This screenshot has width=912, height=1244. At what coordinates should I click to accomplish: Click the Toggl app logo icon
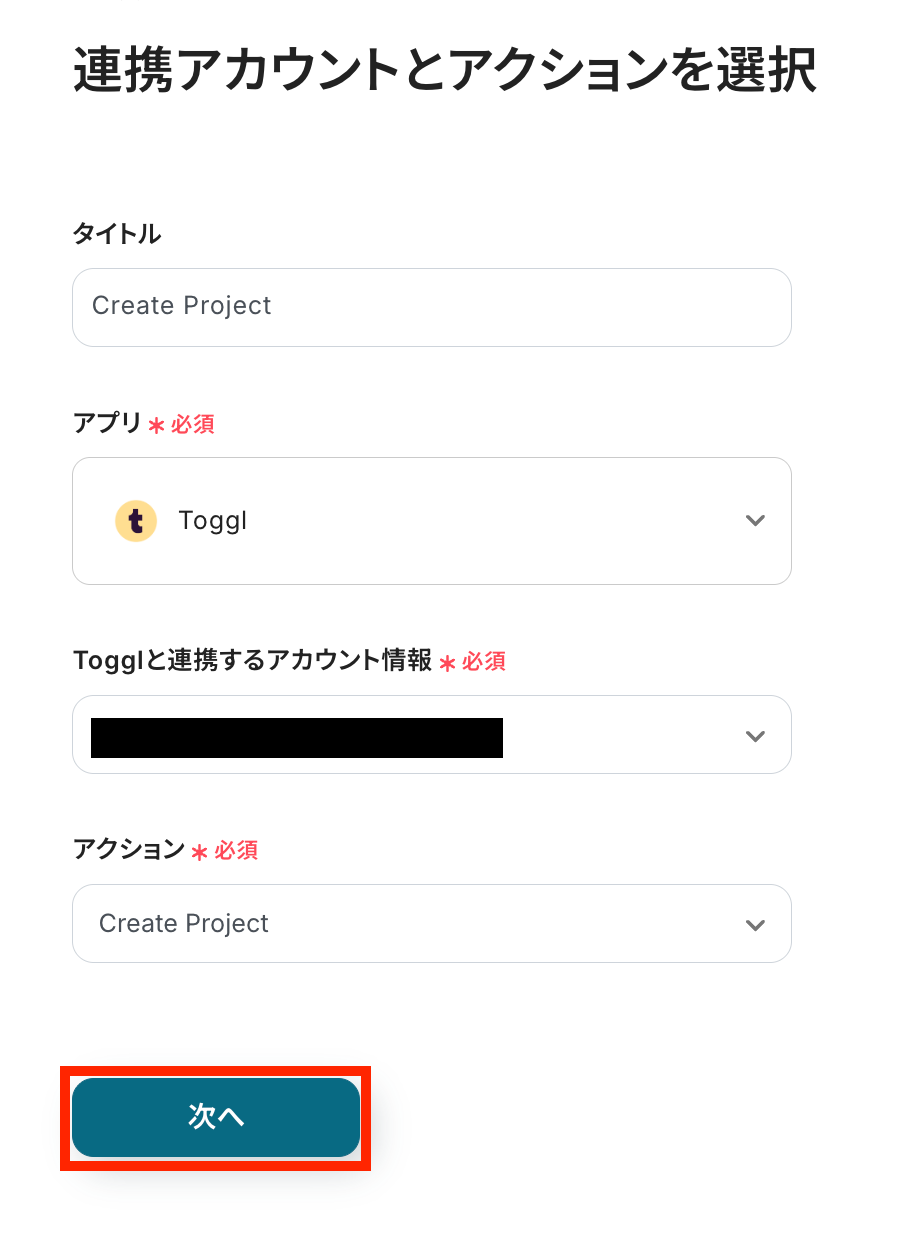point(136,521)
